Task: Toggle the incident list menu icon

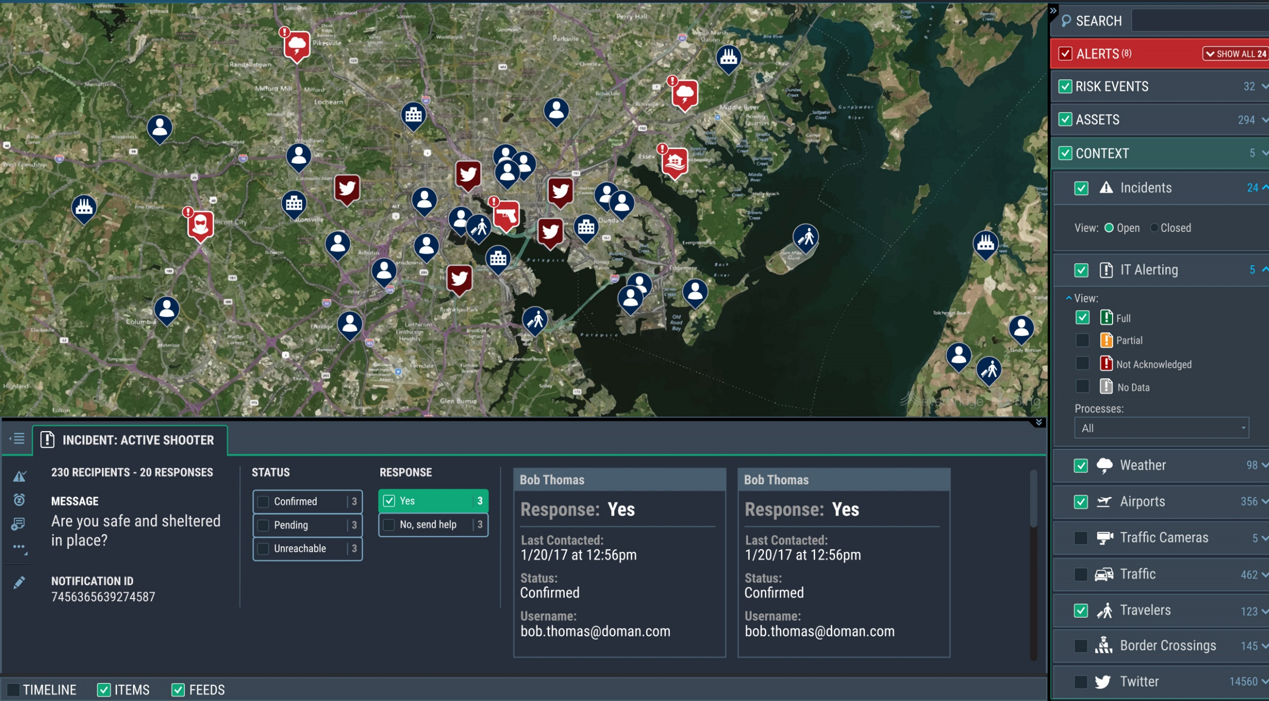Action: [x=17, y=439]
